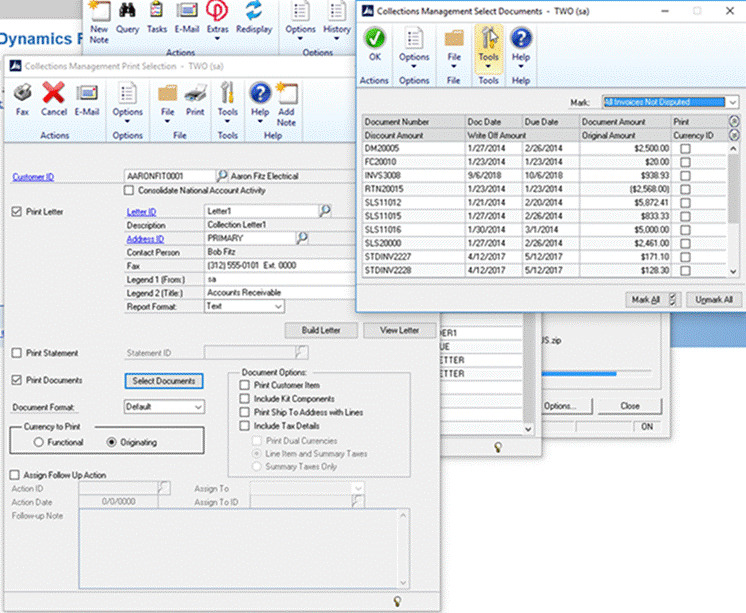This screenshot has width=746, height=613.
Task: Click the Tasks icon in main ribbon
Action: pos(157,11)
